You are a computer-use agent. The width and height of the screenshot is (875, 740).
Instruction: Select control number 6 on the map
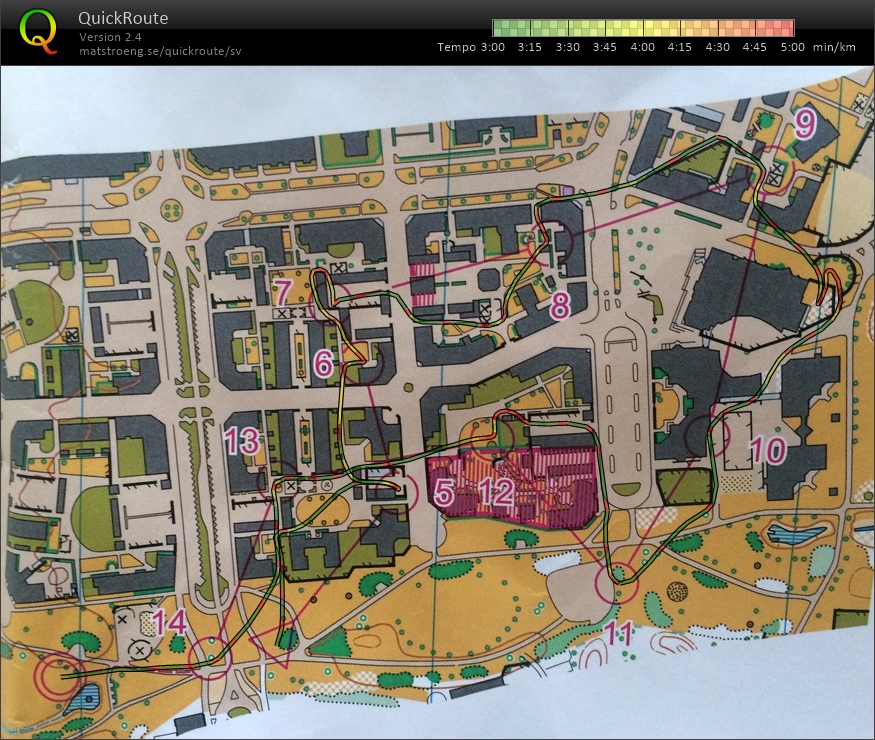pos(324,364)
